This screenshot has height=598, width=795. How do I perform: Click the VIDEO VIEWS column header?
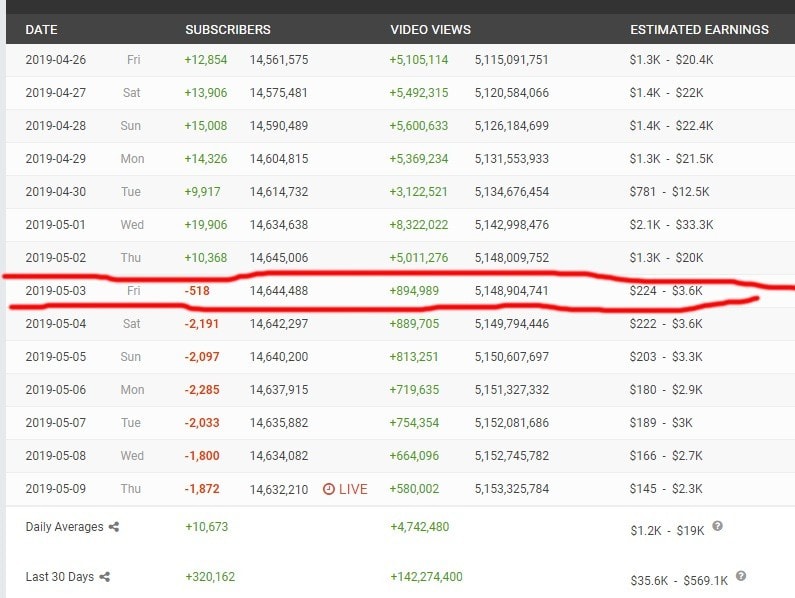pyautogui.click(x=430, y=30)
